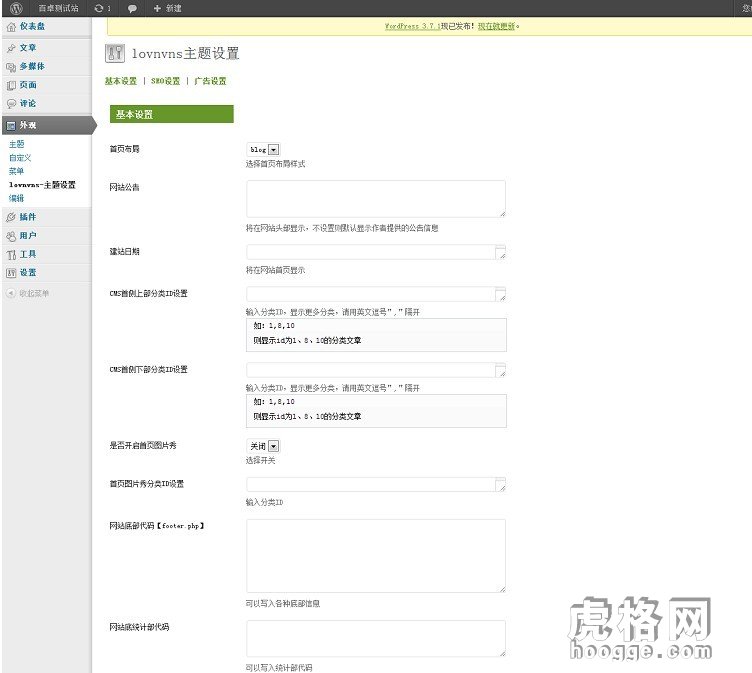
Task: Click the 插件 plugin icon in sidebar
Action: point(11,217)
